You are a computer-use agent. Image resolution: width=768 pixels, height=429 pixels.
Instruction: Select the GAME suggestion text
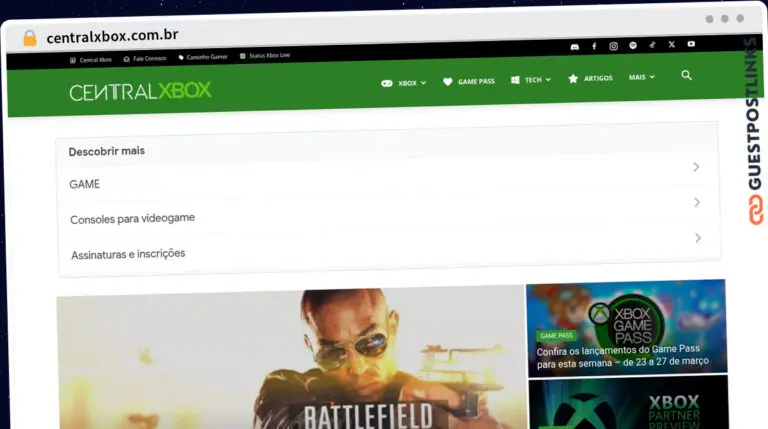tap(85, 184)
